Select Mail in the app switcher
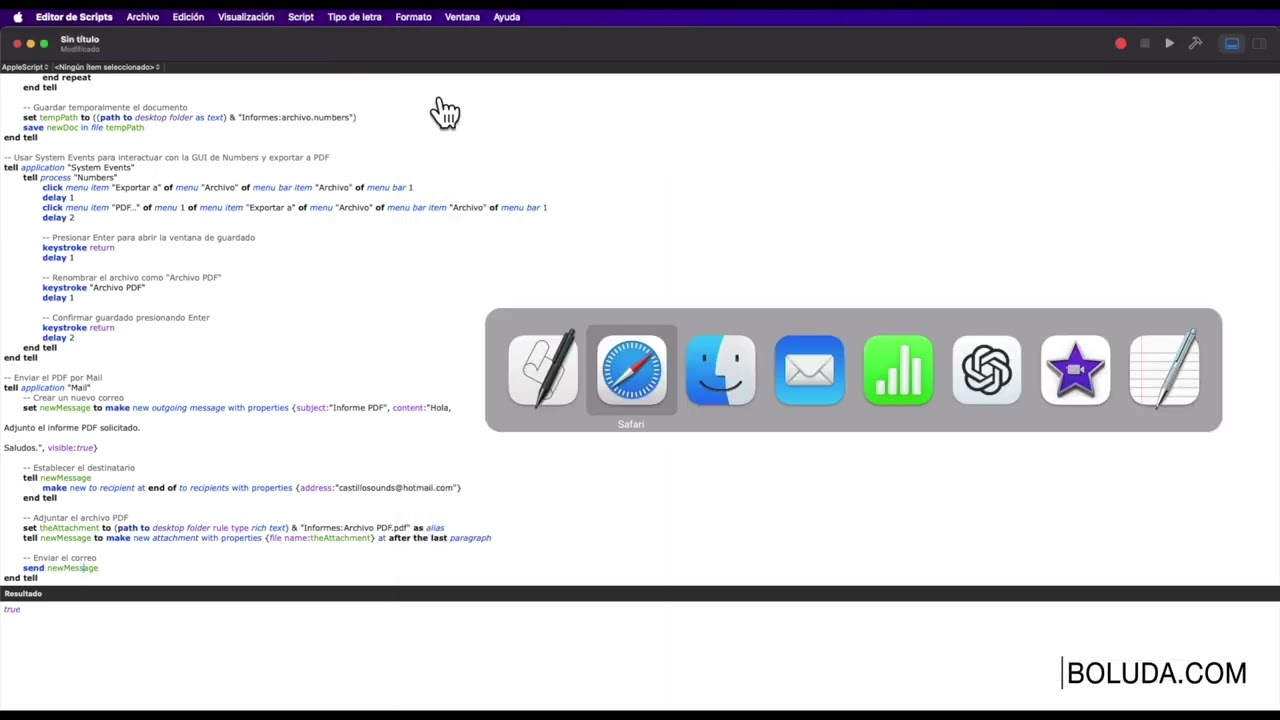Screen dimensions: 1280x720 click(809, 370)
